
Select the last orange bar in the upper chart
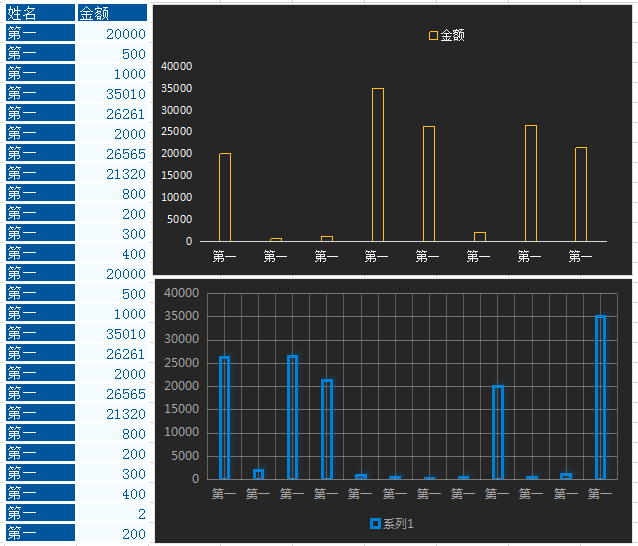tap(581, 194)
